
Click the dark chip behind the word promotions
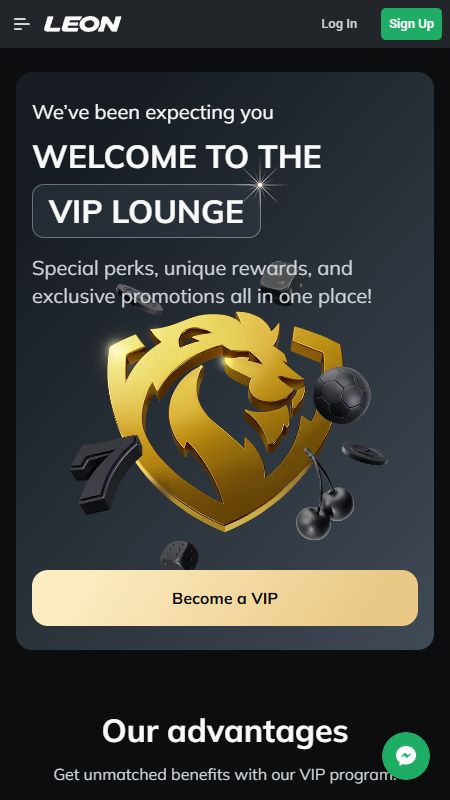click(x=139, y=299)
